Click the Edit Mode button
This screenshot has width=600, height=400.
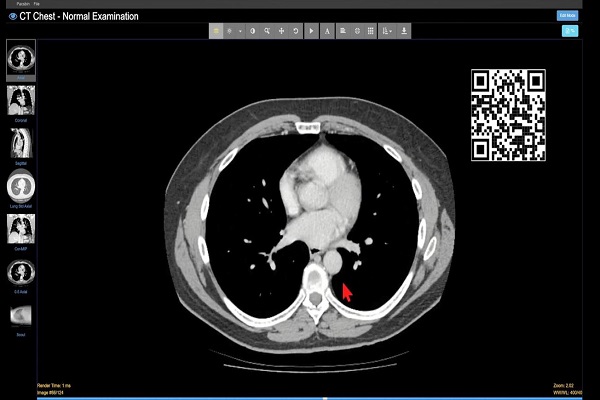tap(567, 16)
